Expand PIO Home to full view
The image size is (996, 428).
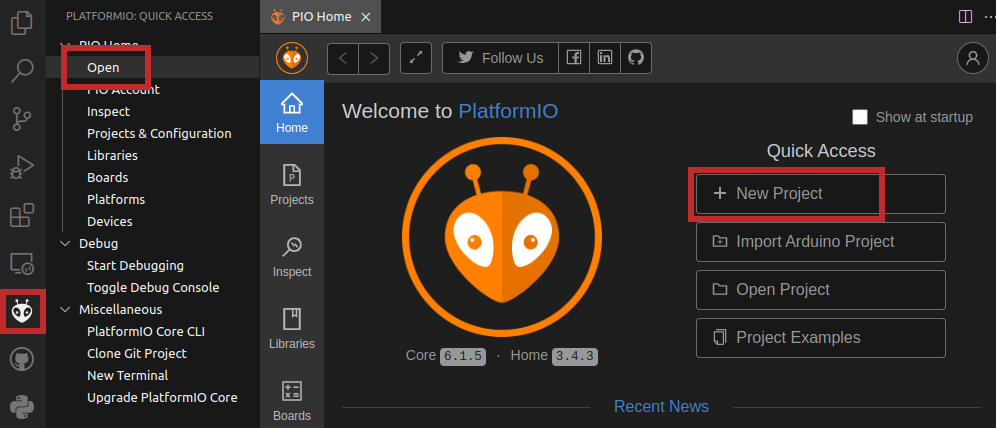[x=416, y=58]
